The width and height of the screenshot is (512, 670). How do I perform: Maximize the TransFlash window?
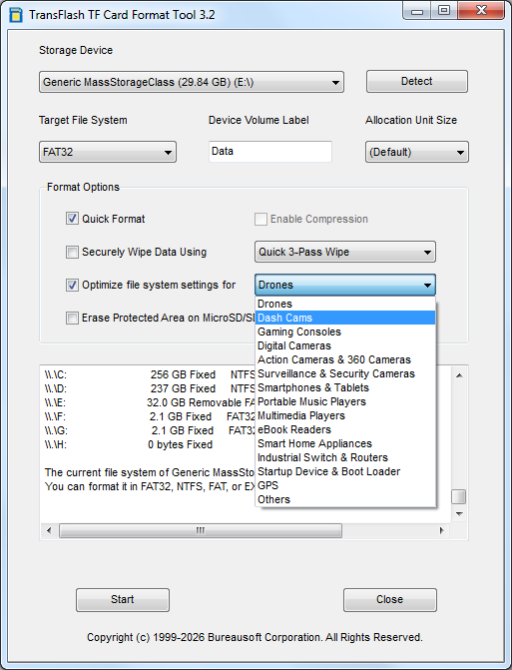(444, 11)
